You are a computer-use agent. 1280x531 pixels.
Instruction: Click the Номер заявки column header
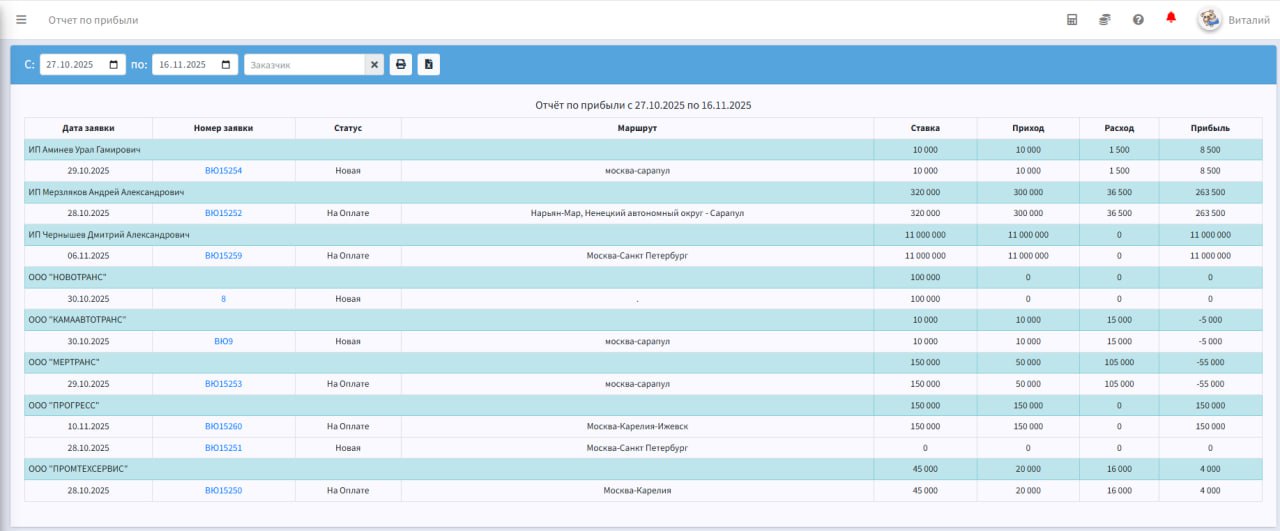(x=223, y=128)
